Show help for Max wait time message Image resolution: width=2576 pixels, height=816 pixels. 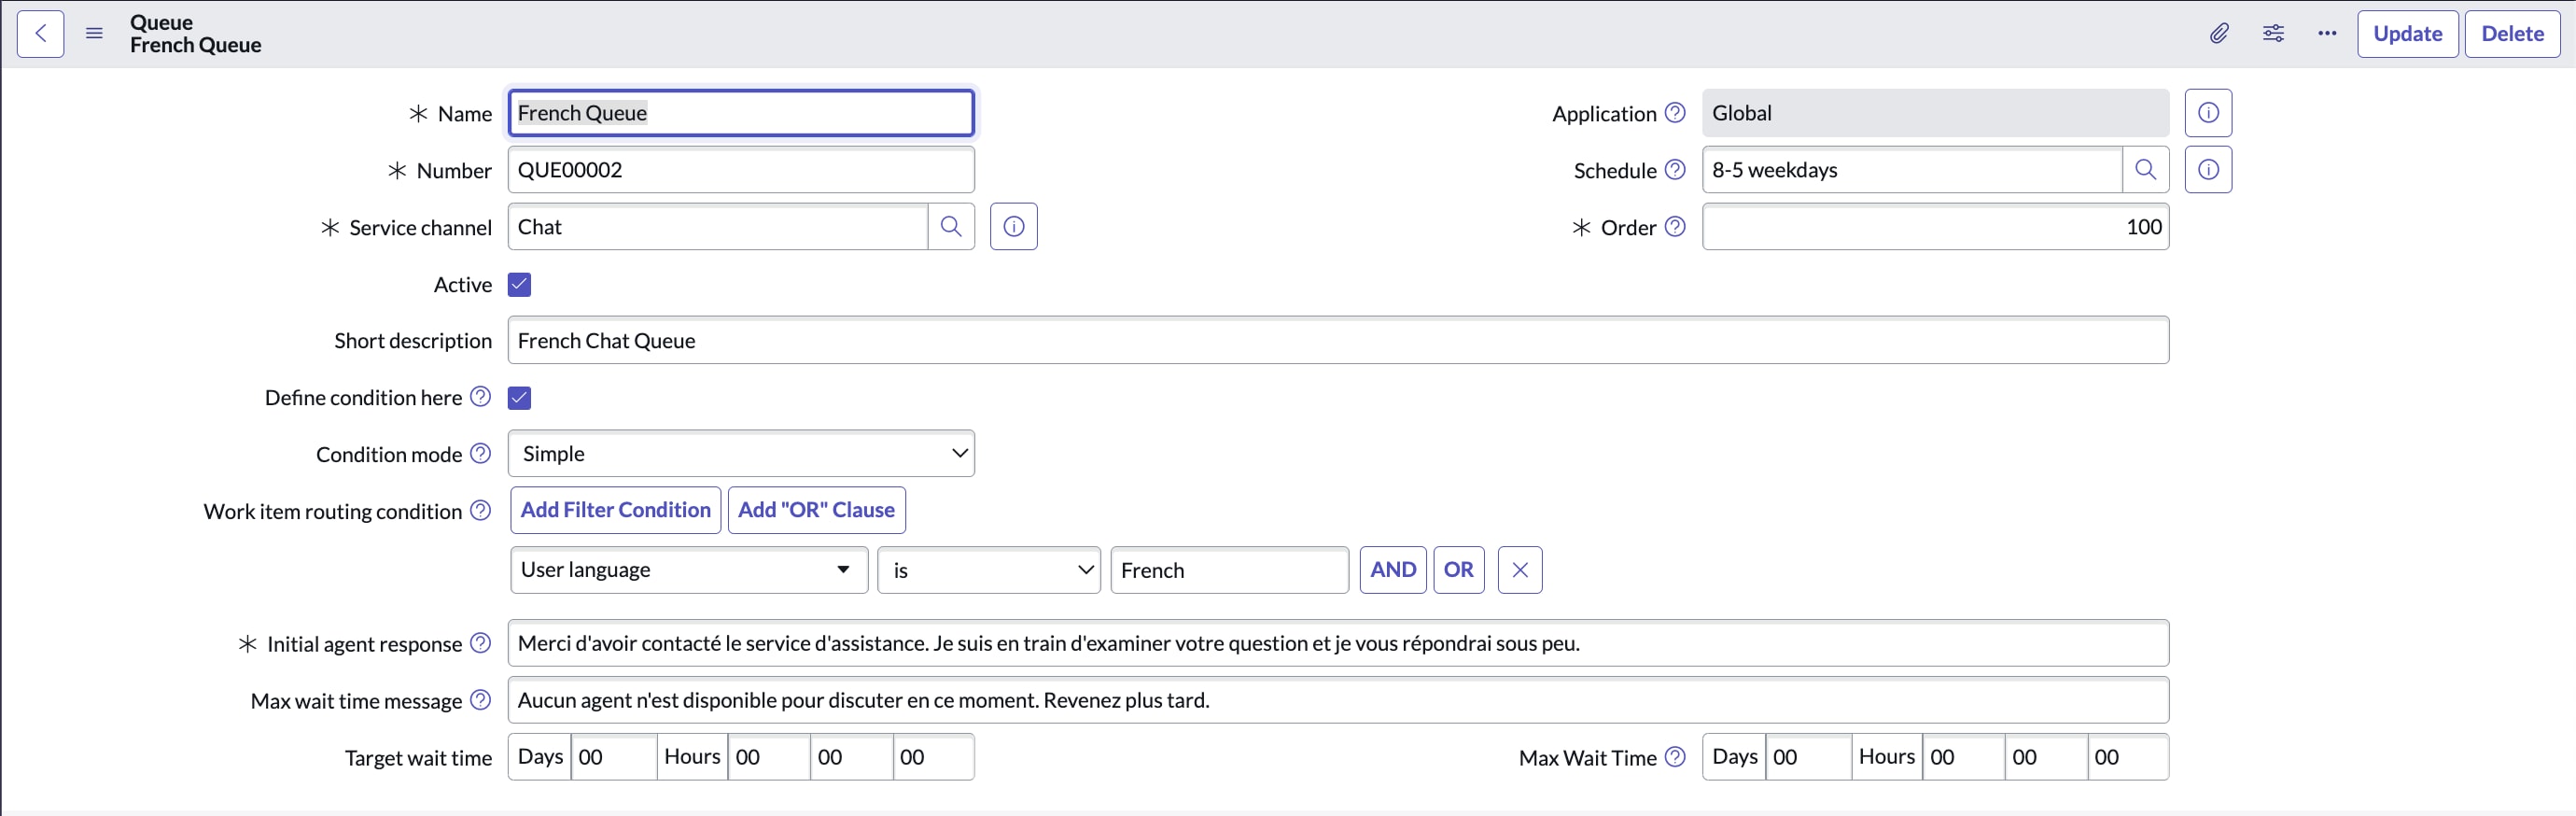[480, 700]
